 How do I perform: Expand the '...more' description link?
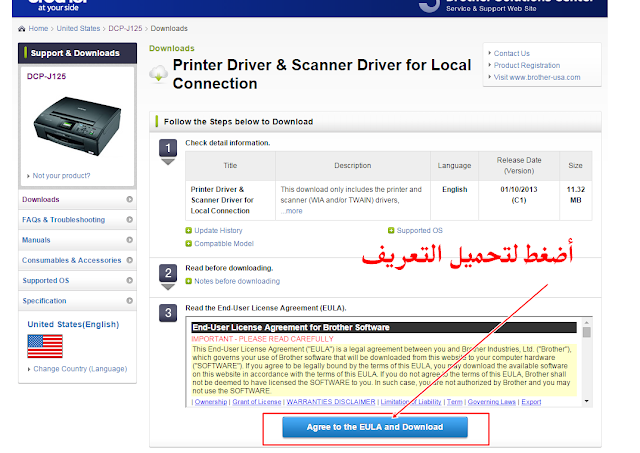291,211
